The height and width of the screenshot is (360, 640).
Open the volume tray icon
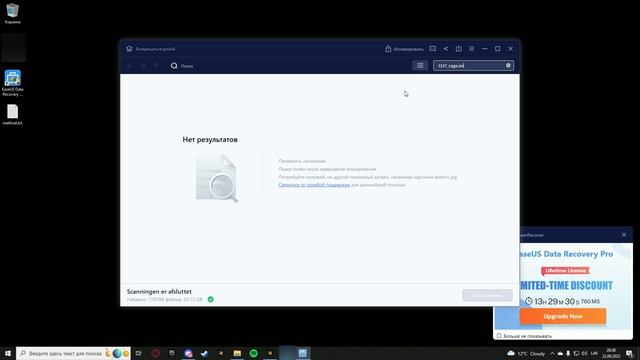584,353
